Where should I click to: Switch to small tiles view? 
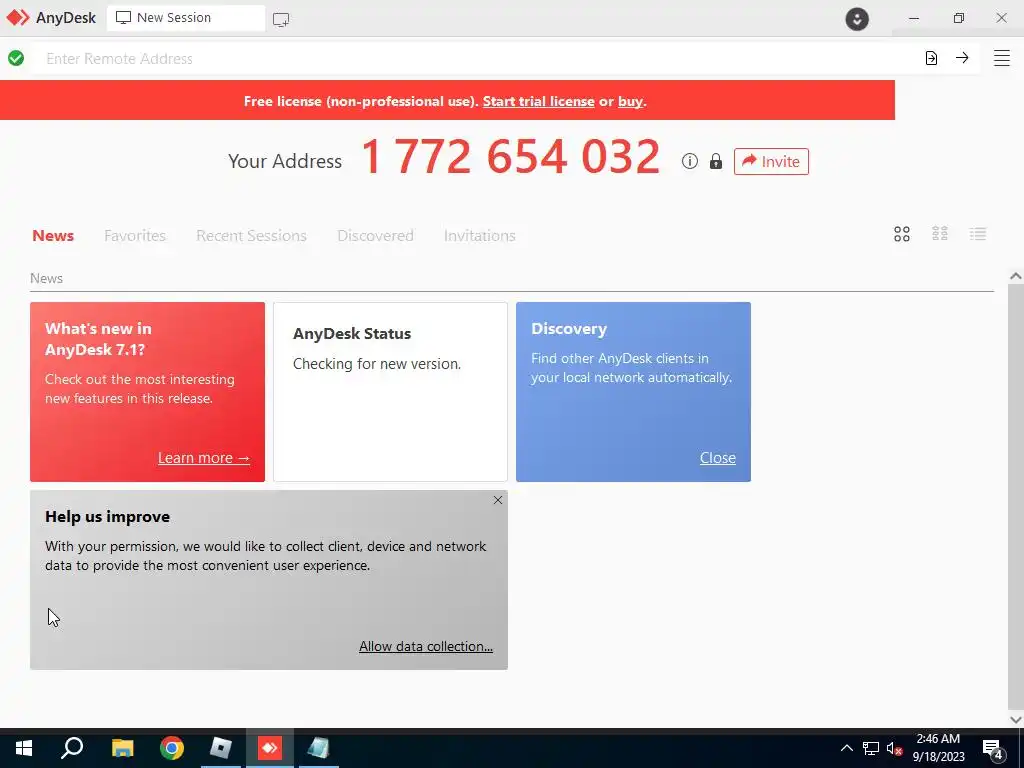click(x=940, y=234)
